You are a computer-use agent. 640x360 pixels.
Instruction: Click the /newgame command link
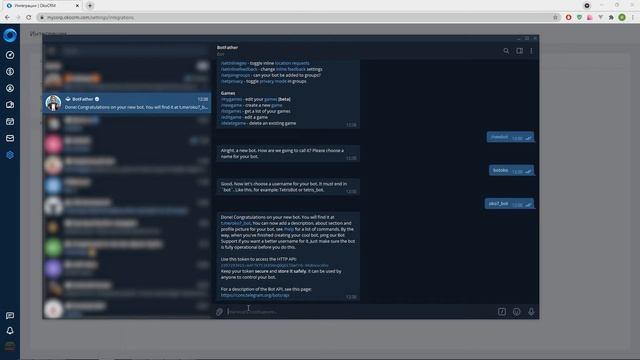231,105
